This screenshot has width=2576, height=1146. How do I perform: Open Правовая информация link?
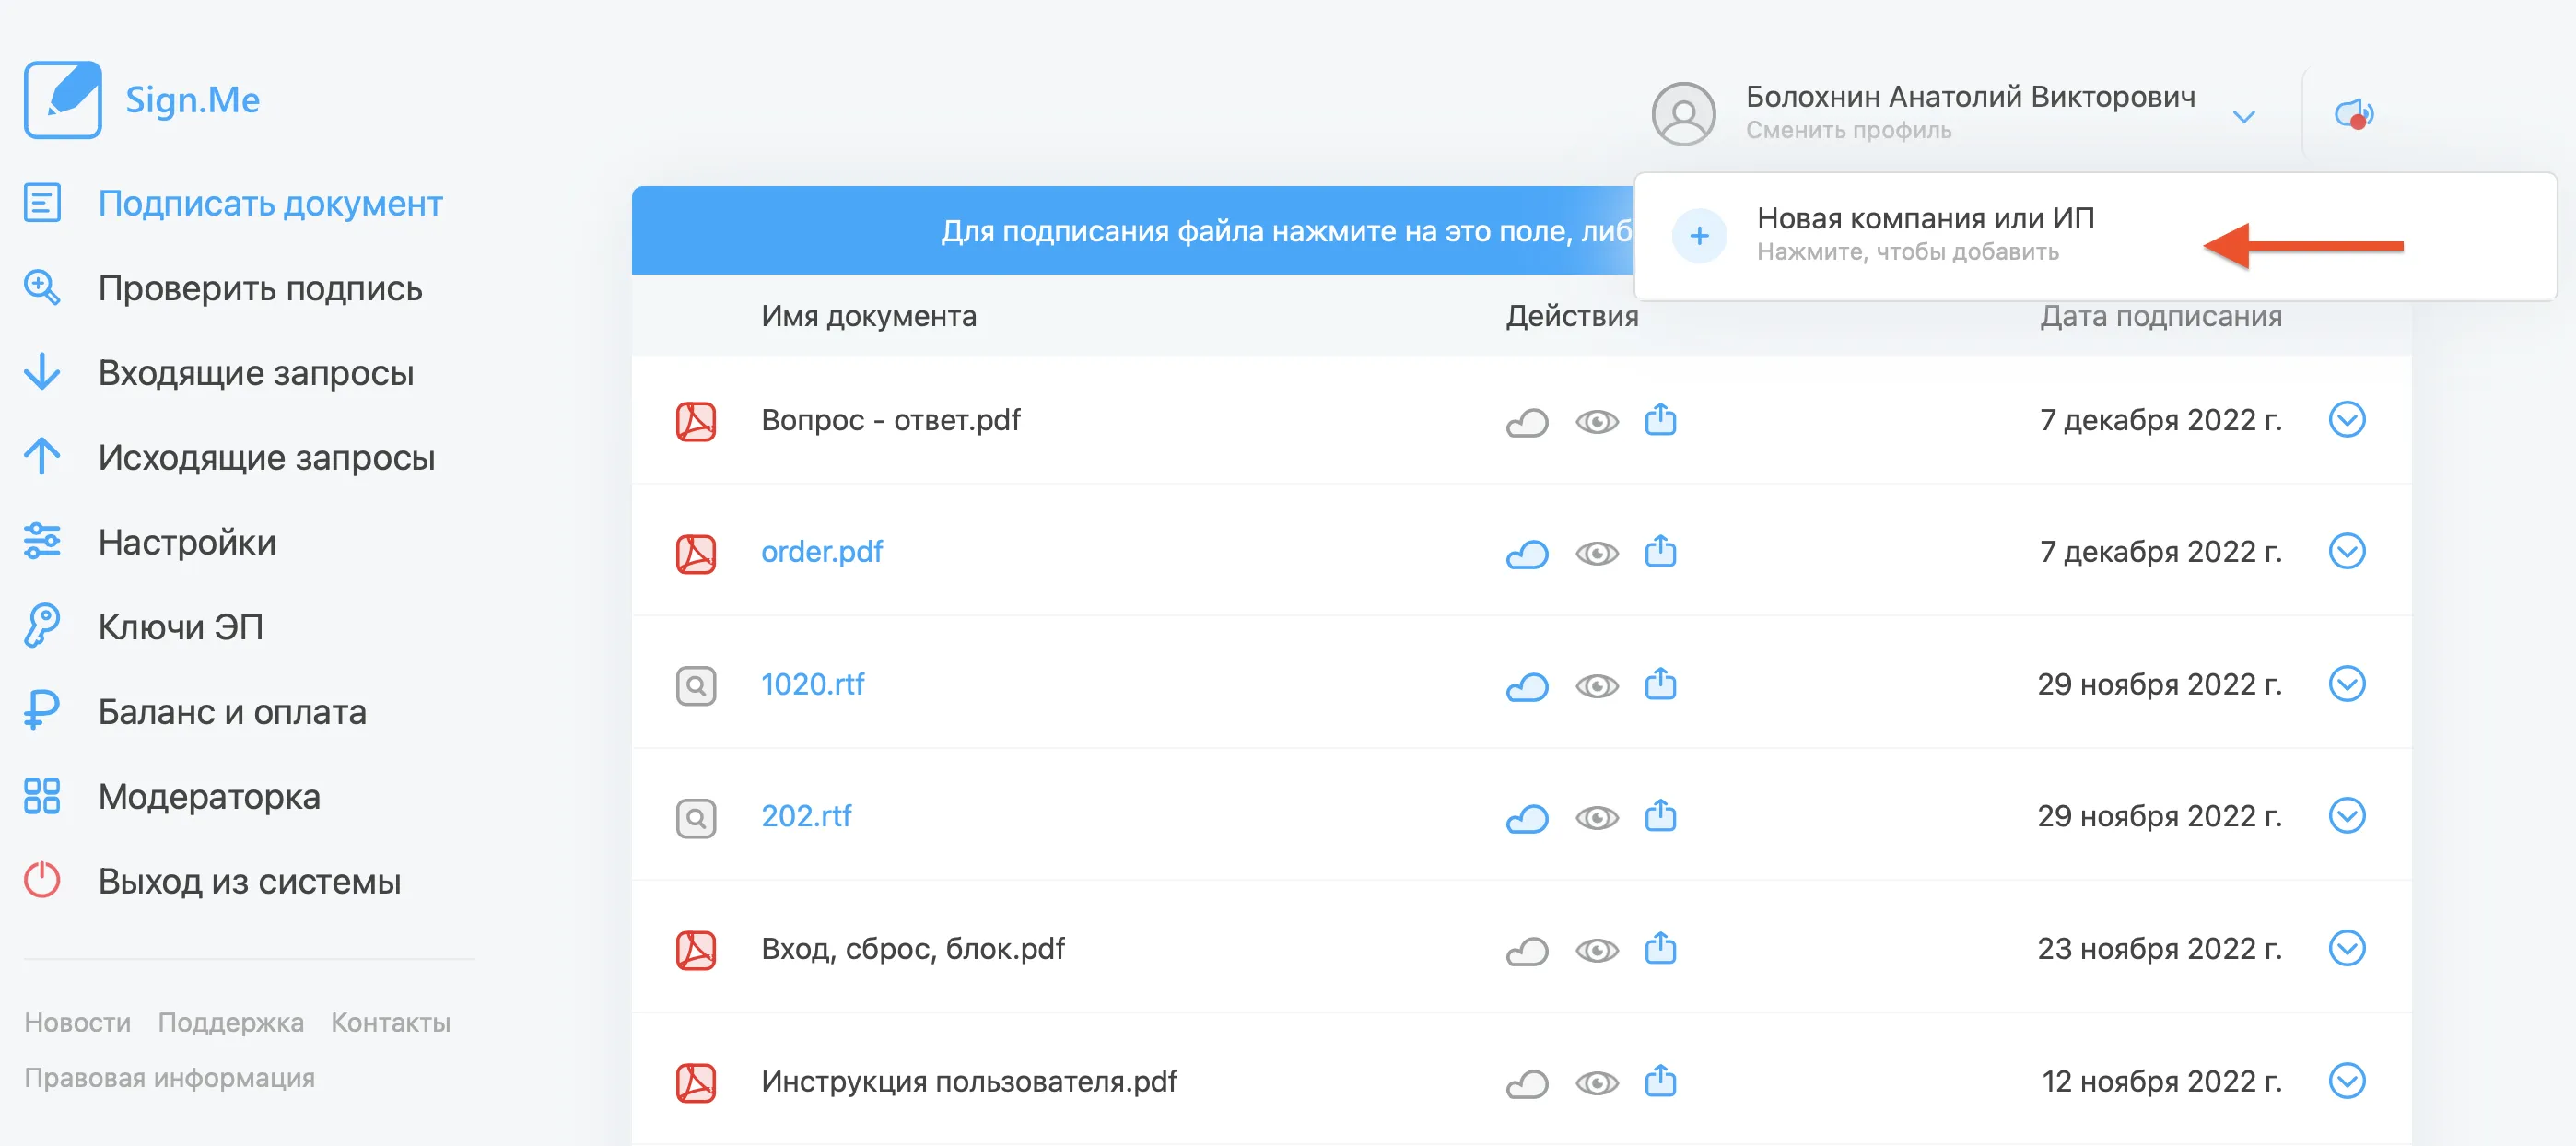(x=169, y=1078)
